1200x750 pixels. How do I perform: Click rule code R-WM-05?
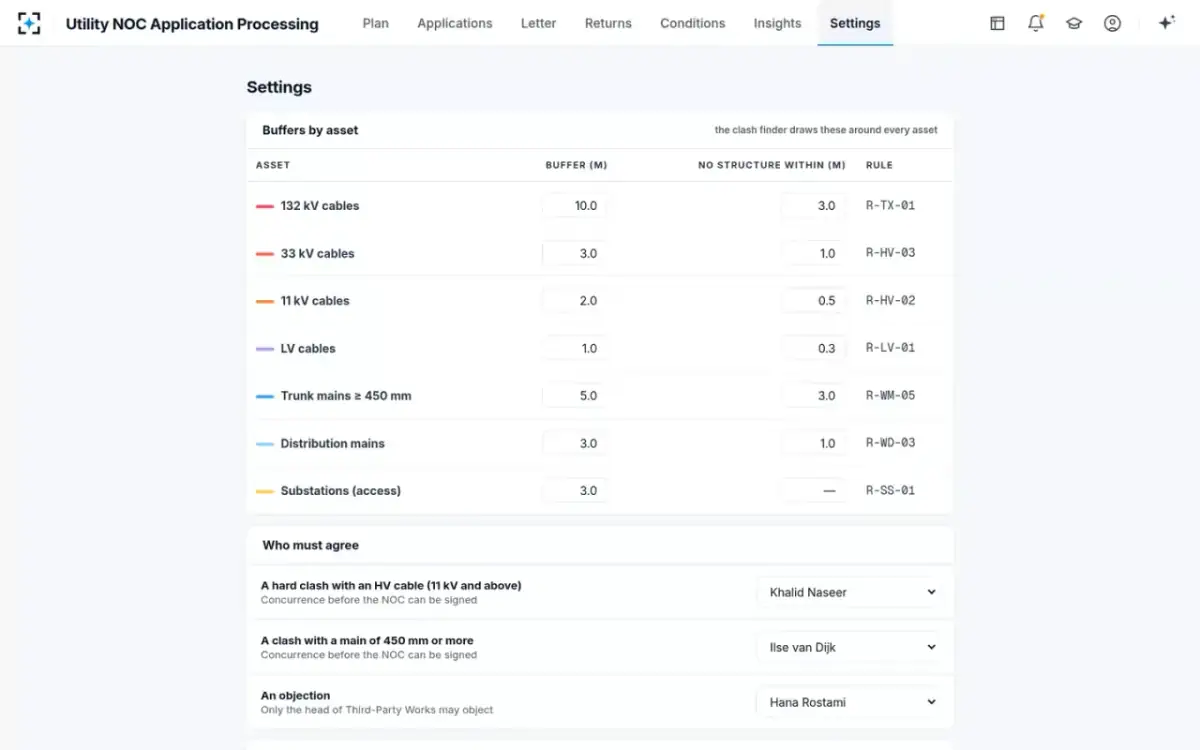coord(890,396)
